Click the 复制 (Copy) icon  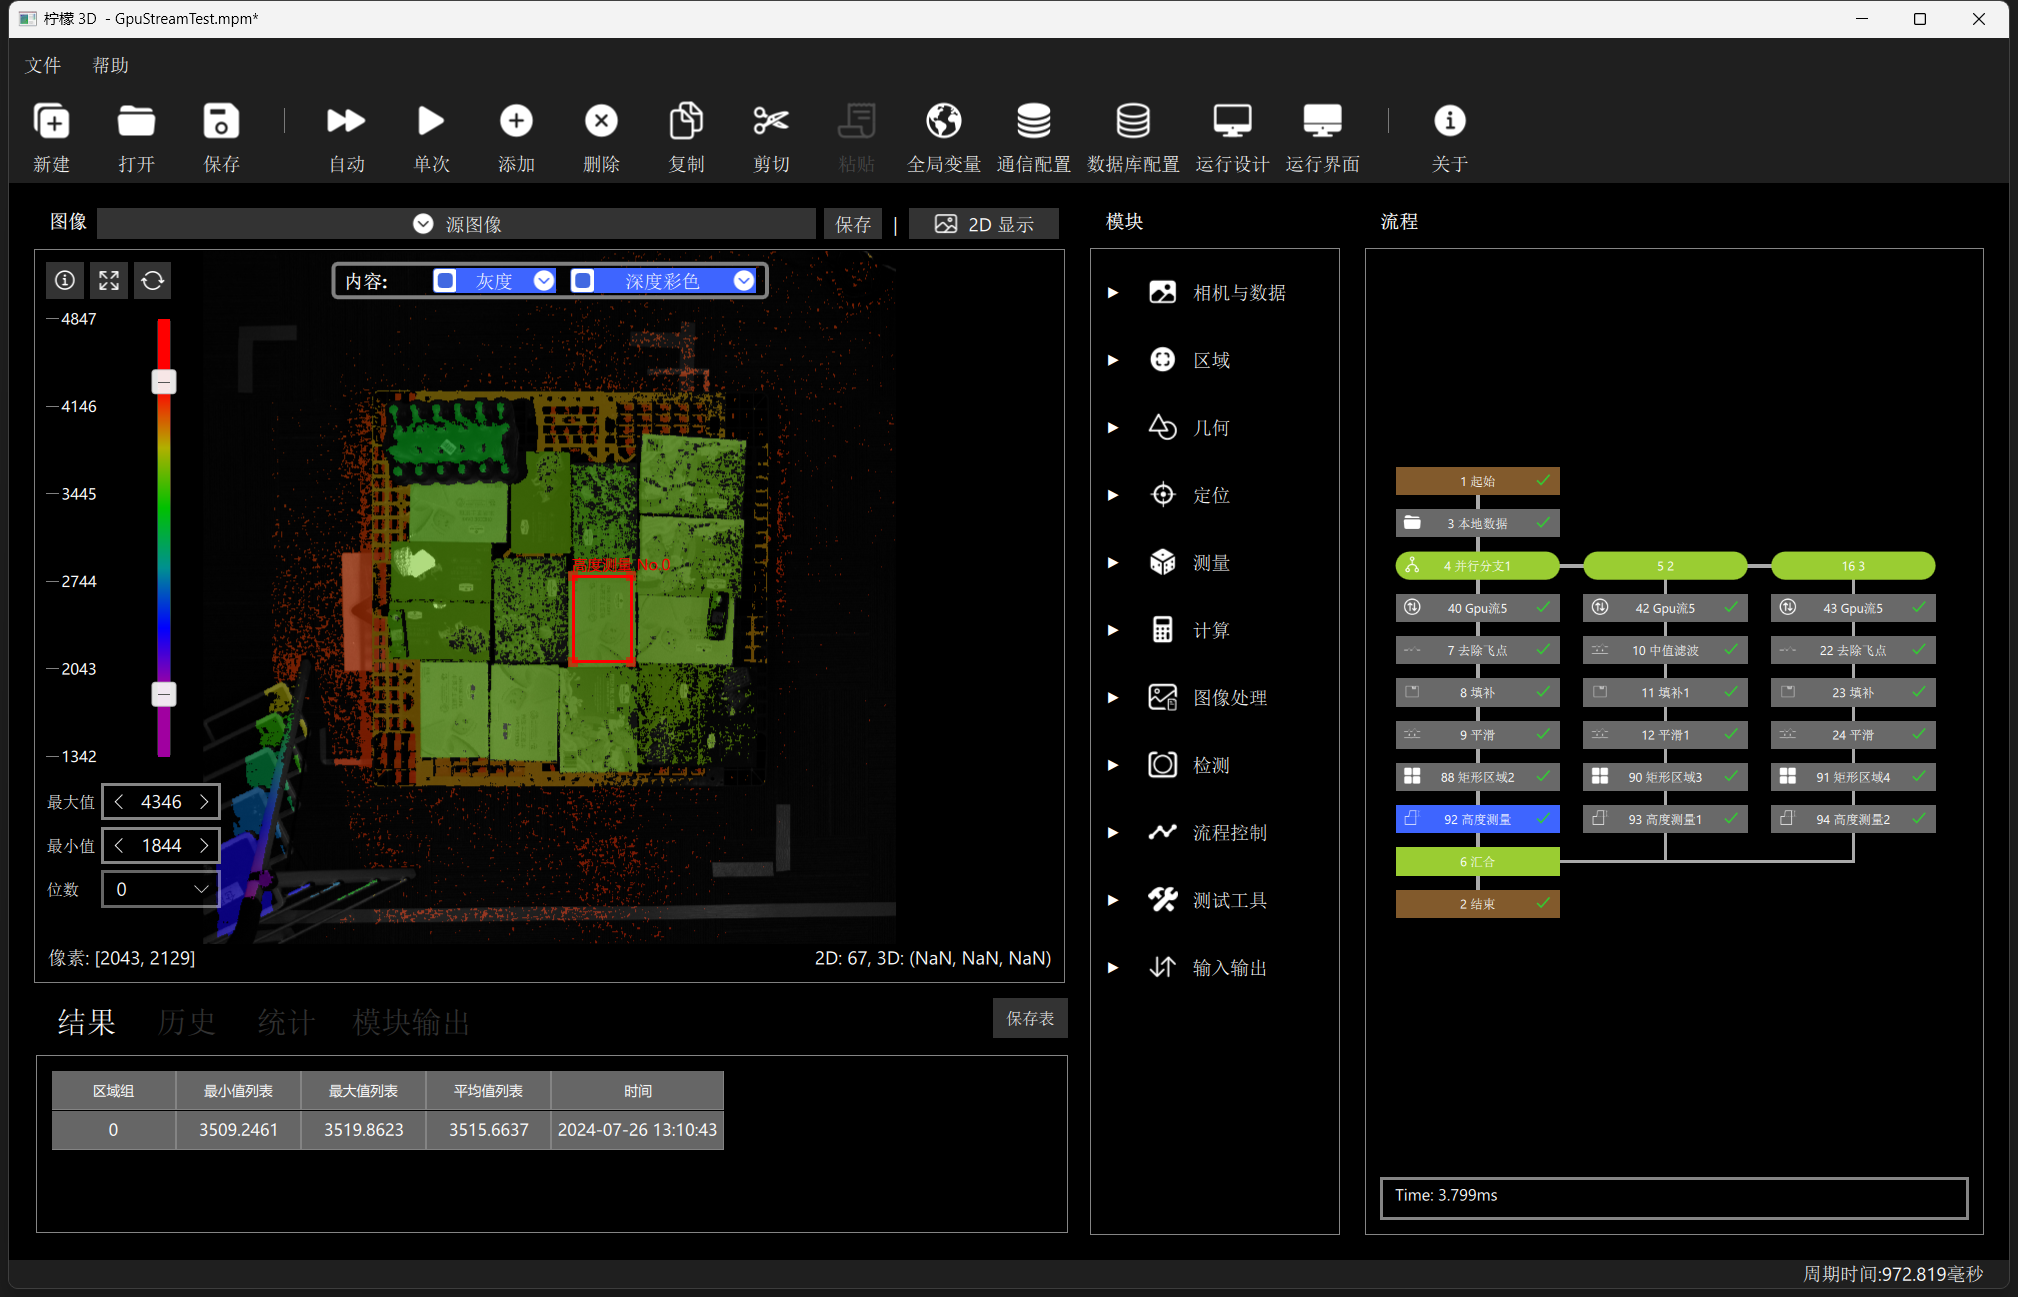click(686, 121)
